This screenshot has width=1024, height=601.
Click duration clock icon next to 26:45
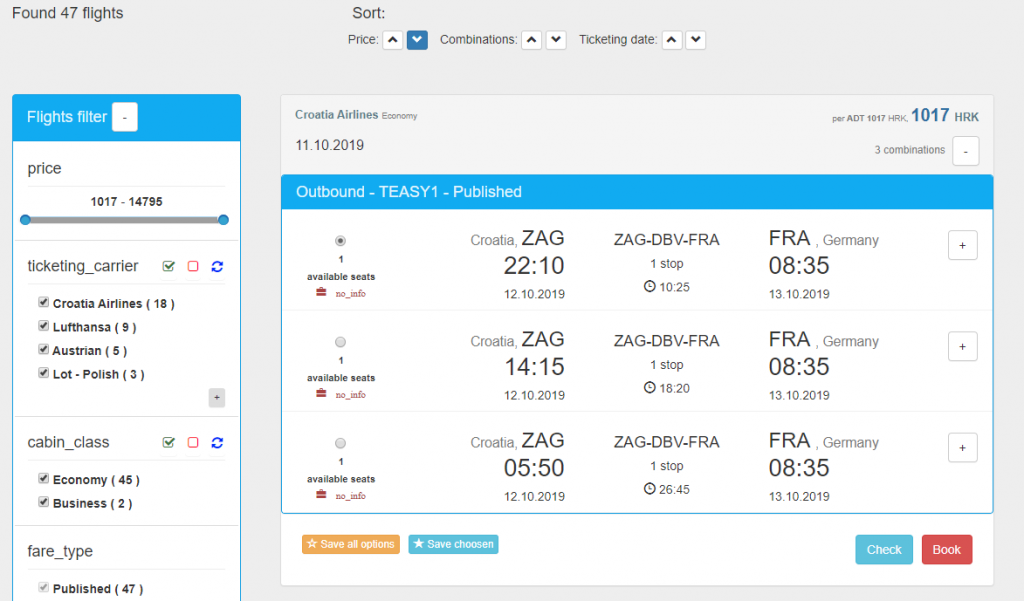[x=649, y=489]
